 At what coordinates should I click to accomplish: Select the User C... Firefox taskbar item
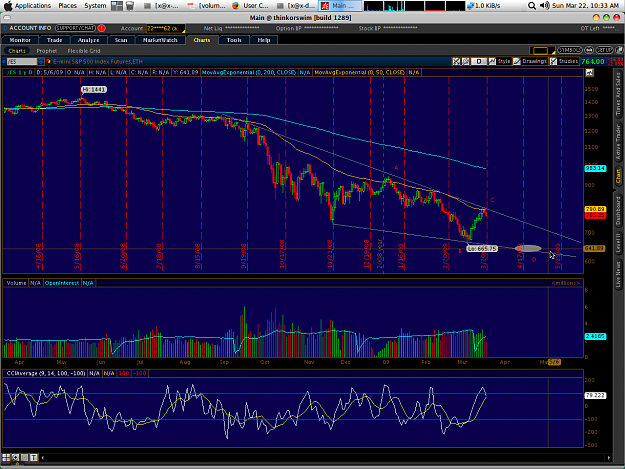tap(252, 6)
